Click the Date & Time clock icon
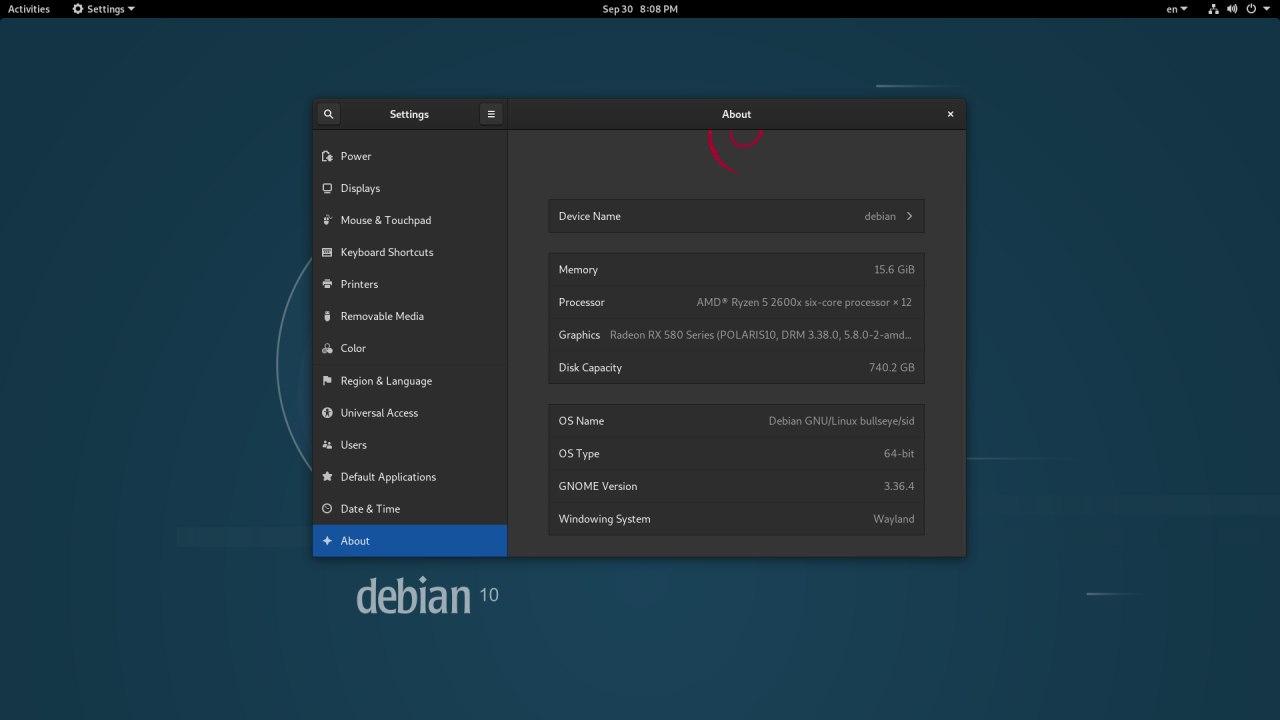This screenshot has width=1280, height=720. [x=327, y=509]
